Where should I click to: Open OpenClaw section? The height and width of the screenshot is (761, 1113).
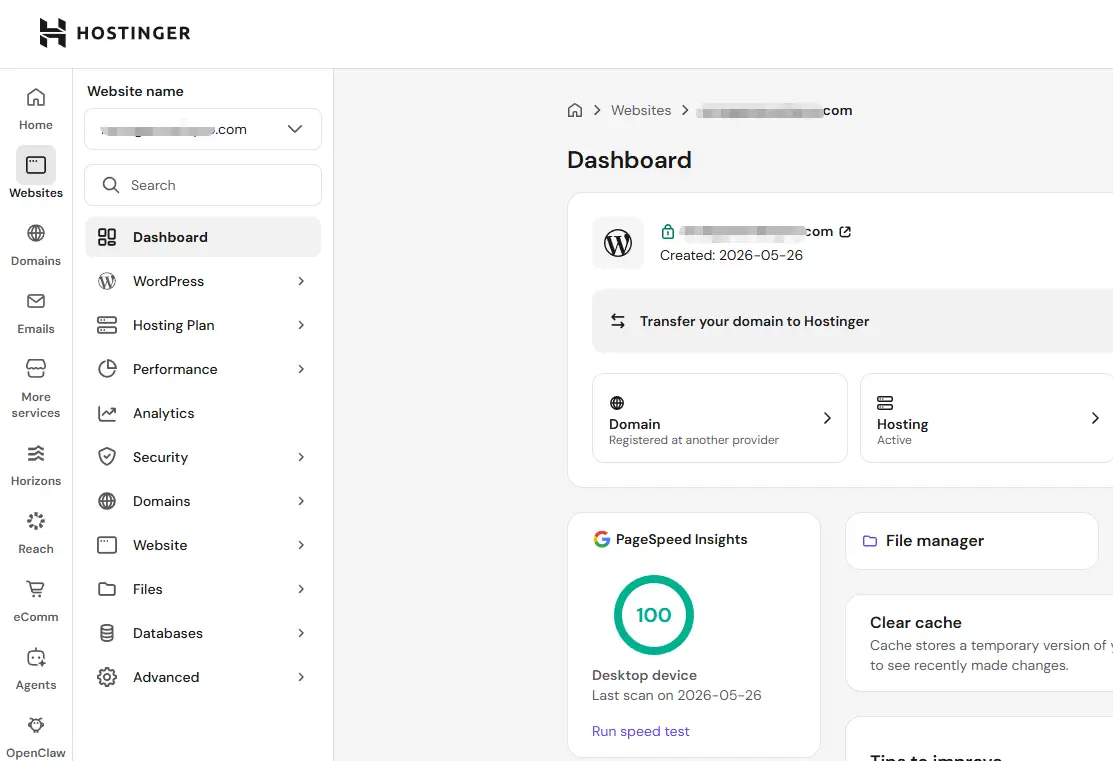[x=35, y=737]
